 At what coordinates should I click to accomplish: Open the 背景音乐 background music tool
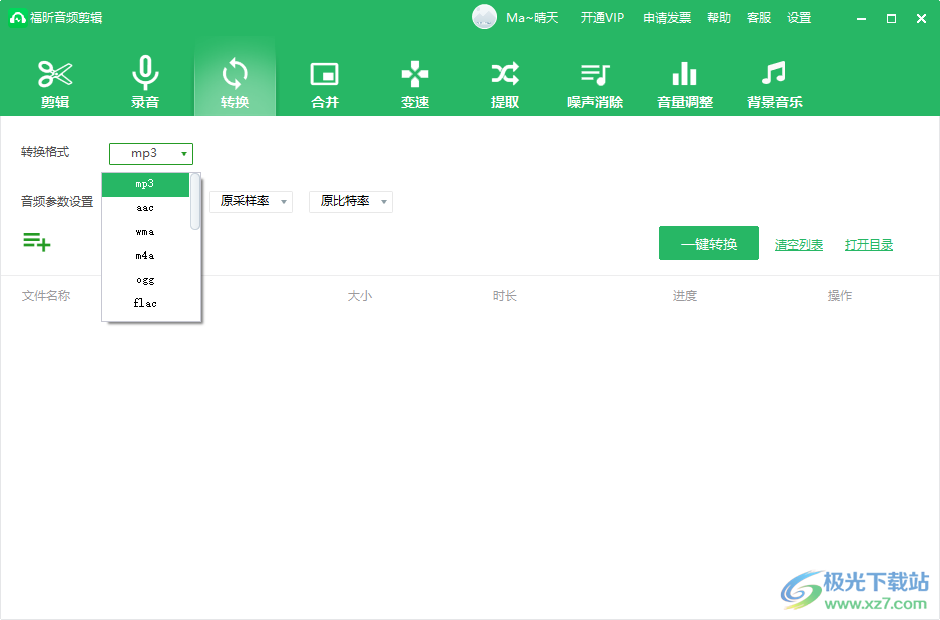(x=775, y=83)
